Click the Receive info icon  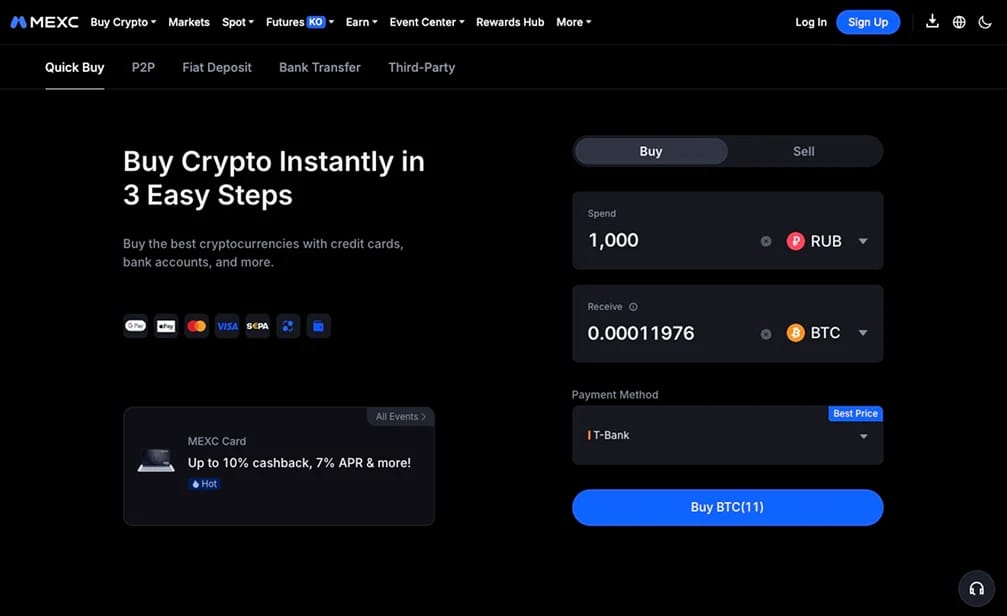[x=633, y=307]
